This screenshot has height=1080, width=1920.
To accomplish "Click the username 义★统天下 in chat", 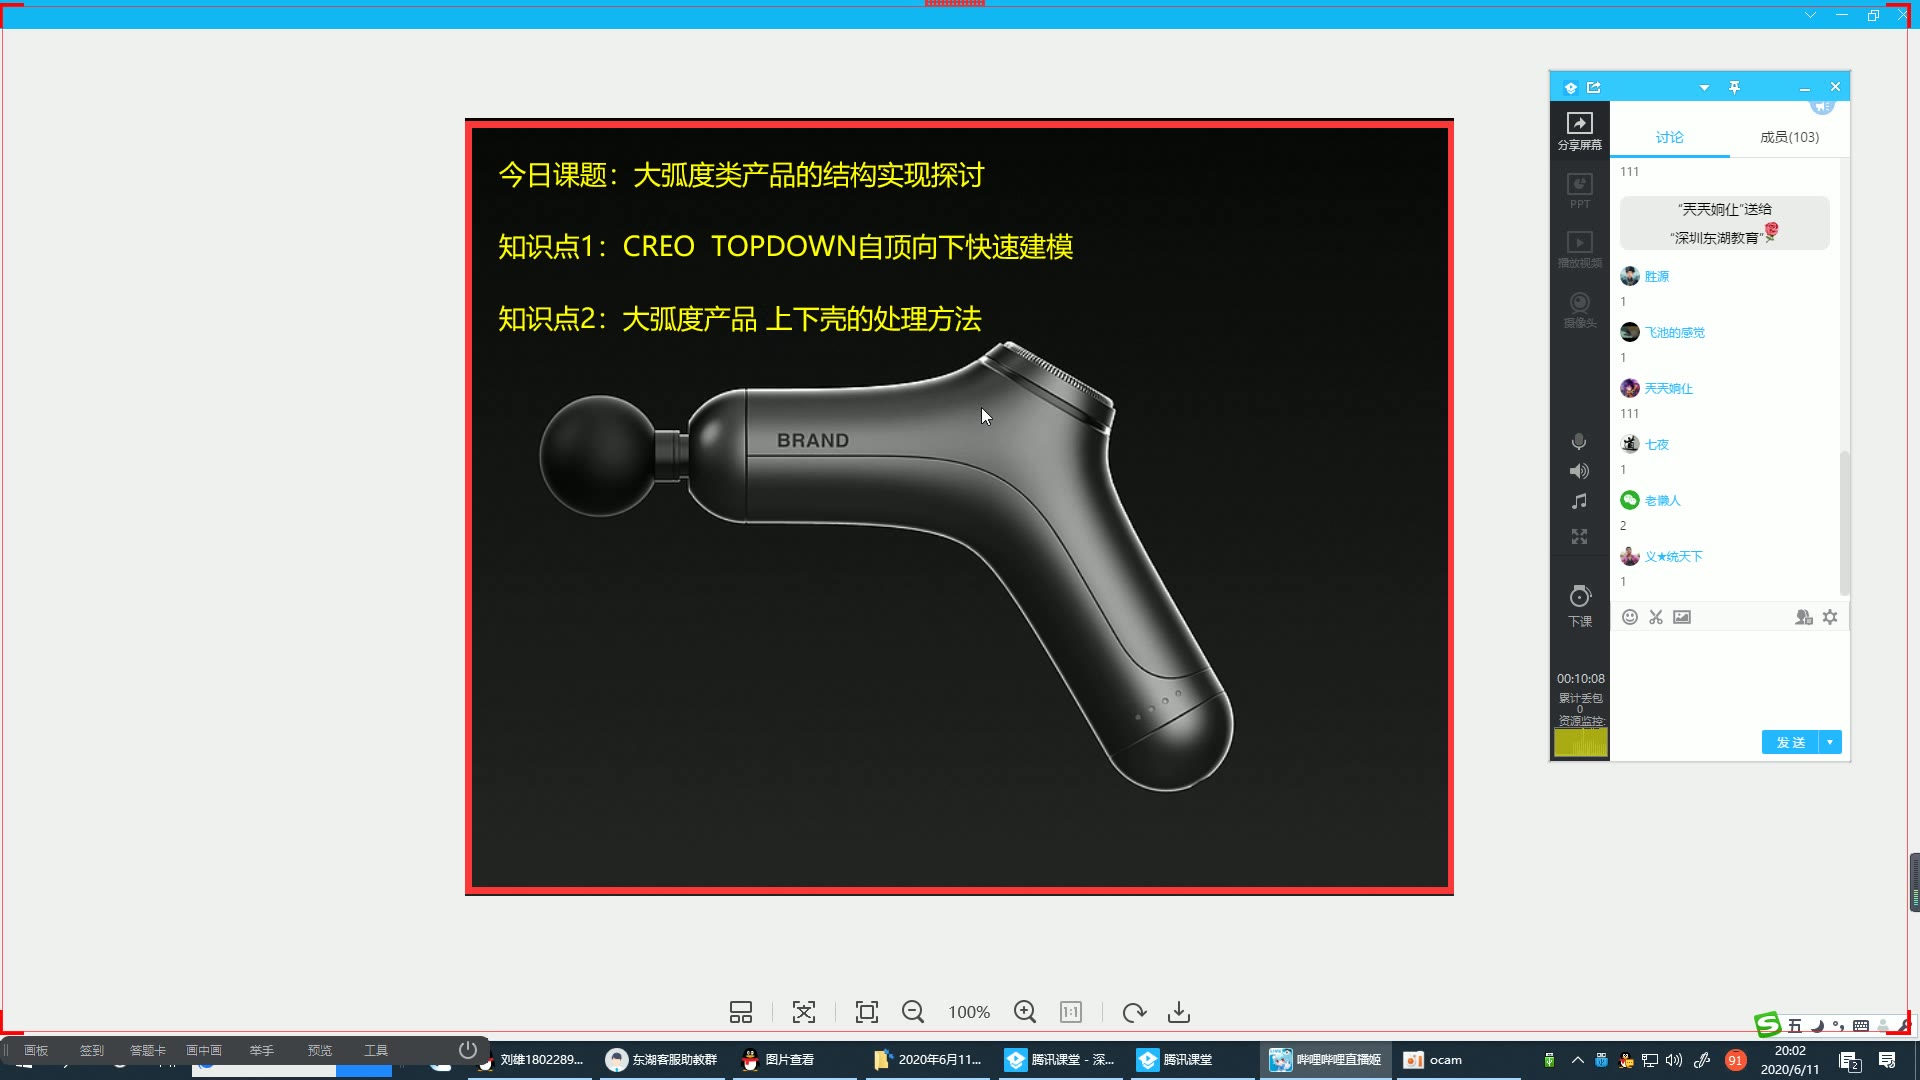I will pyautogui.click(x=1673, y=557).
